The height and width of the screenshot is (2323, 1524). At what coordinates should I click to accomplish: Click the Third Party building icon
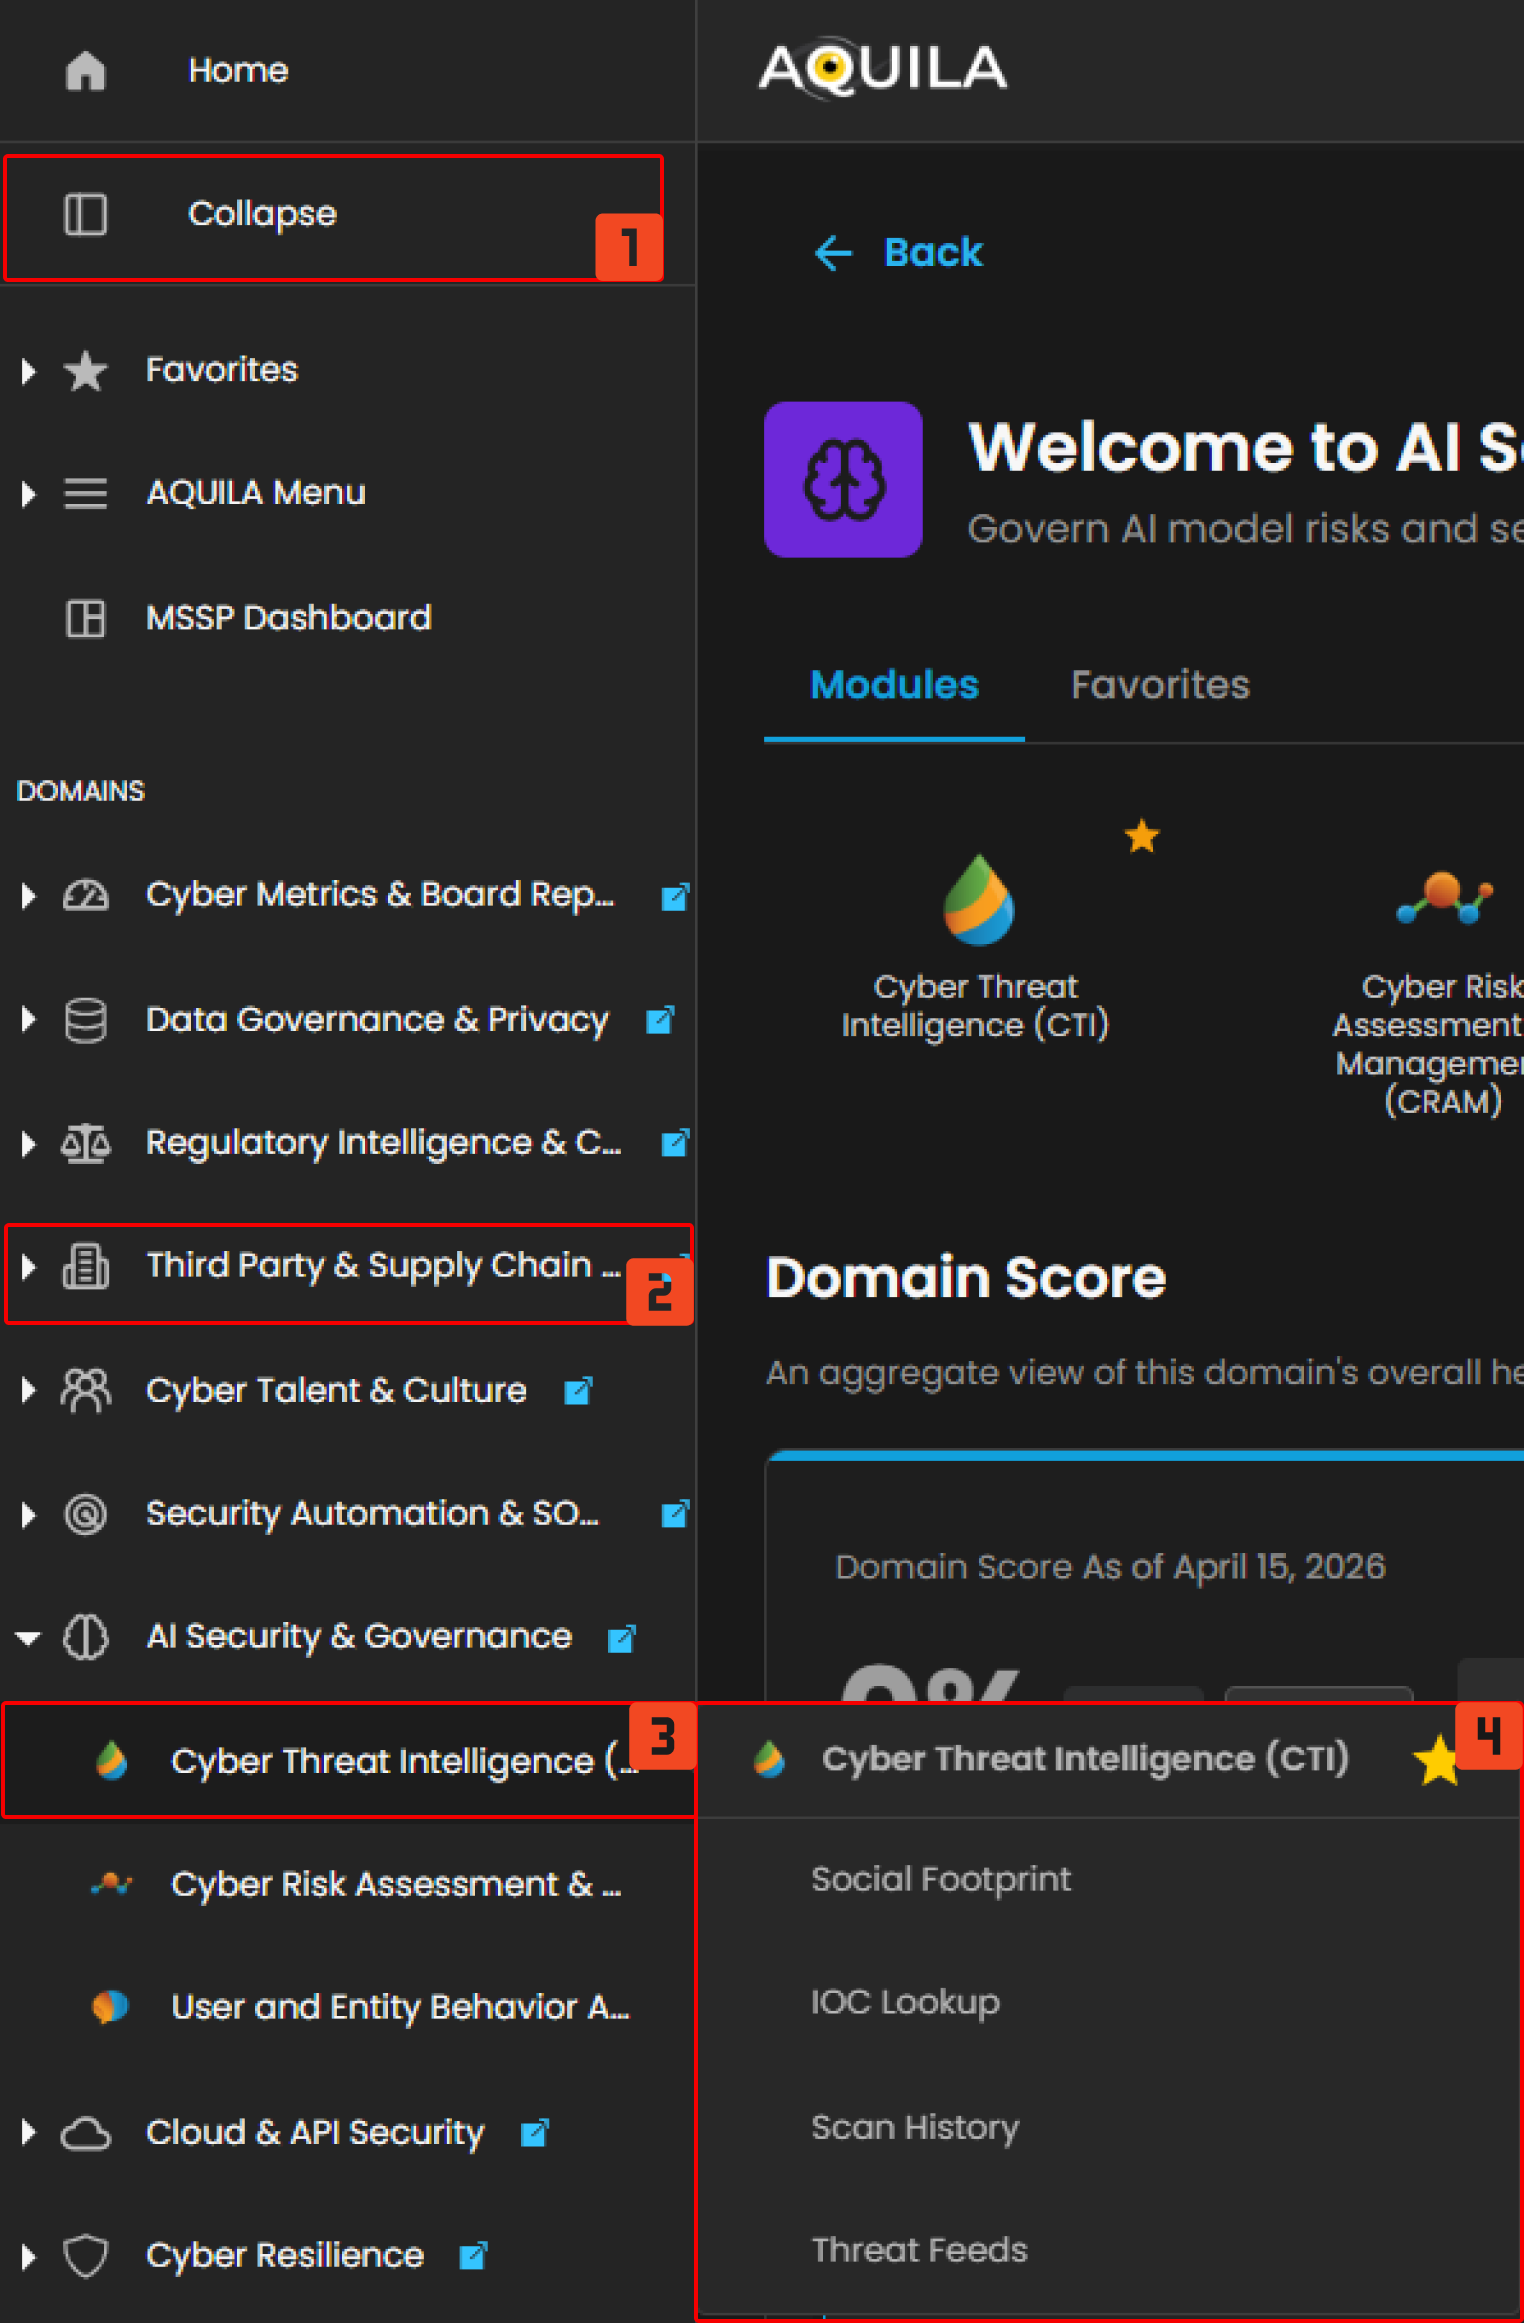[85, 1267]
